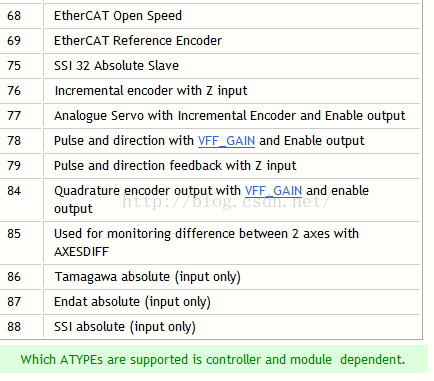Select Endat absolute (input only) text
Screen dimensions: 434x381
tap(132, 302)
